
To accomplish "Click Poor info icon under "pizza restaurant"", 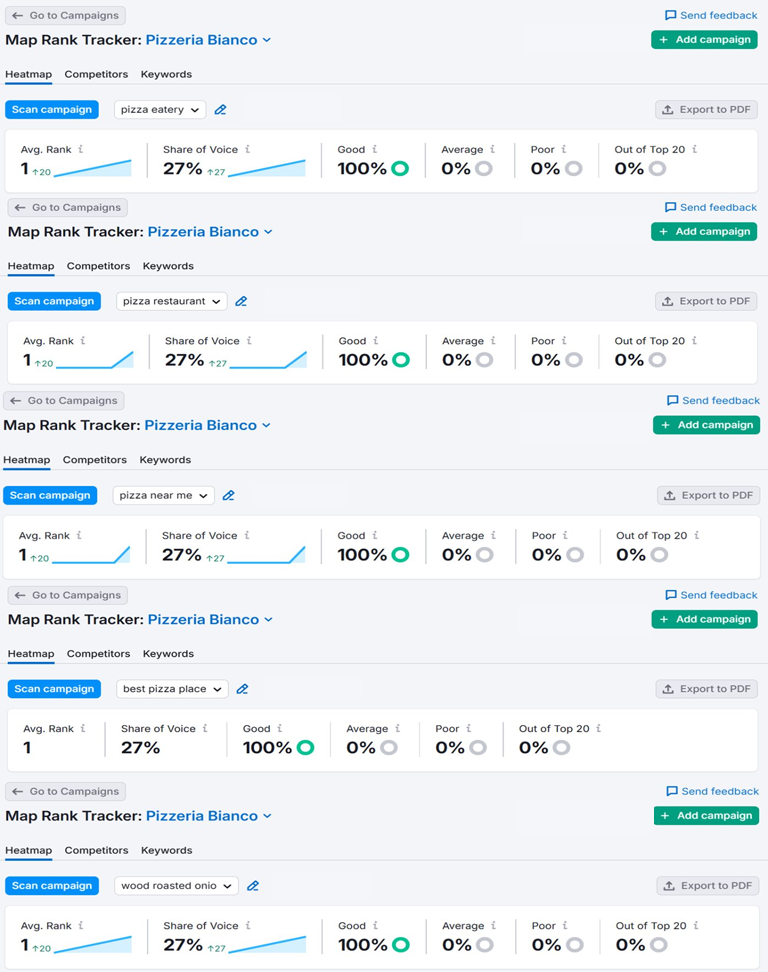I will 565,341.
